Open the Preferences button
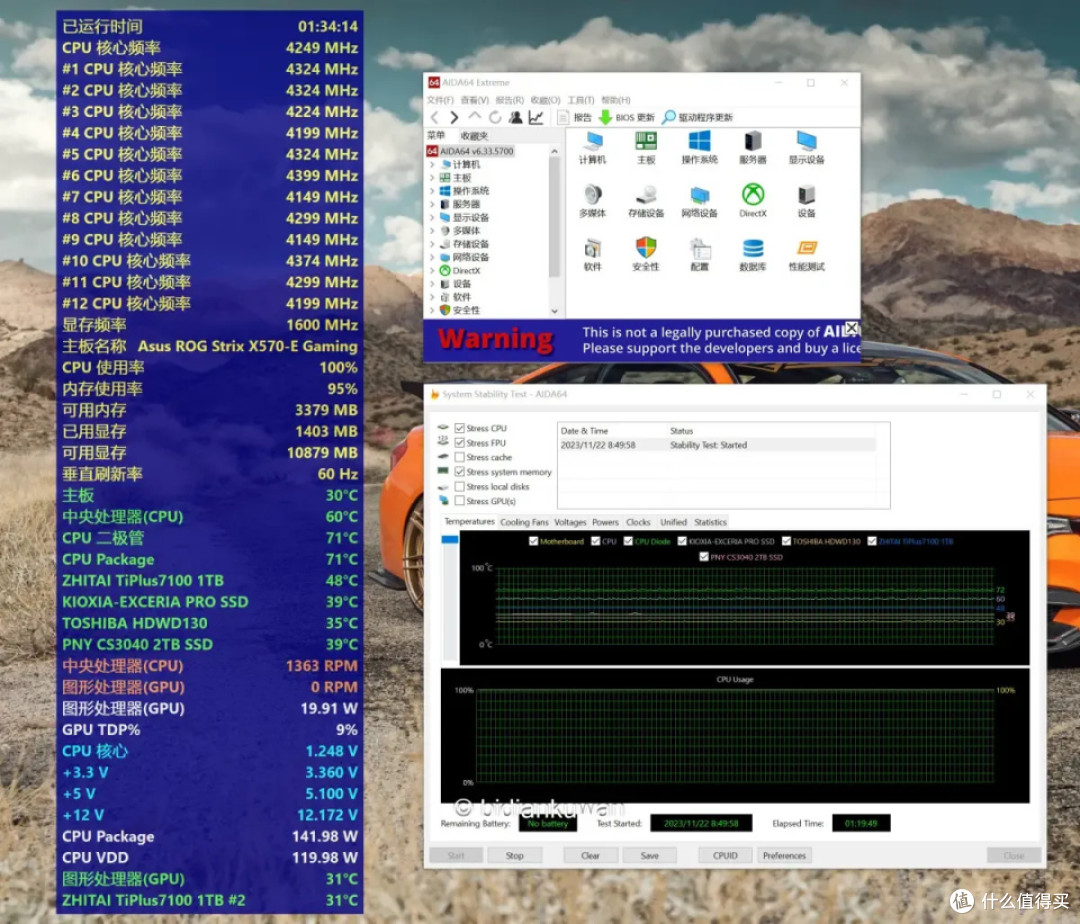This screenshot has width=1080, height=924. coord(784,855)
